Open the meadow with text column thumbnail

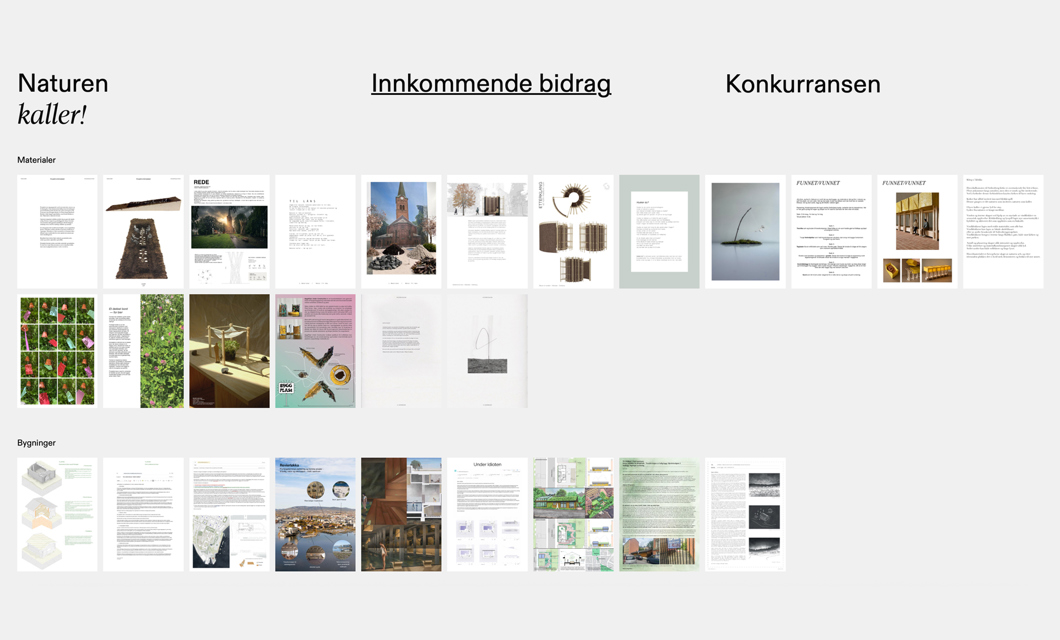(143, 351)
